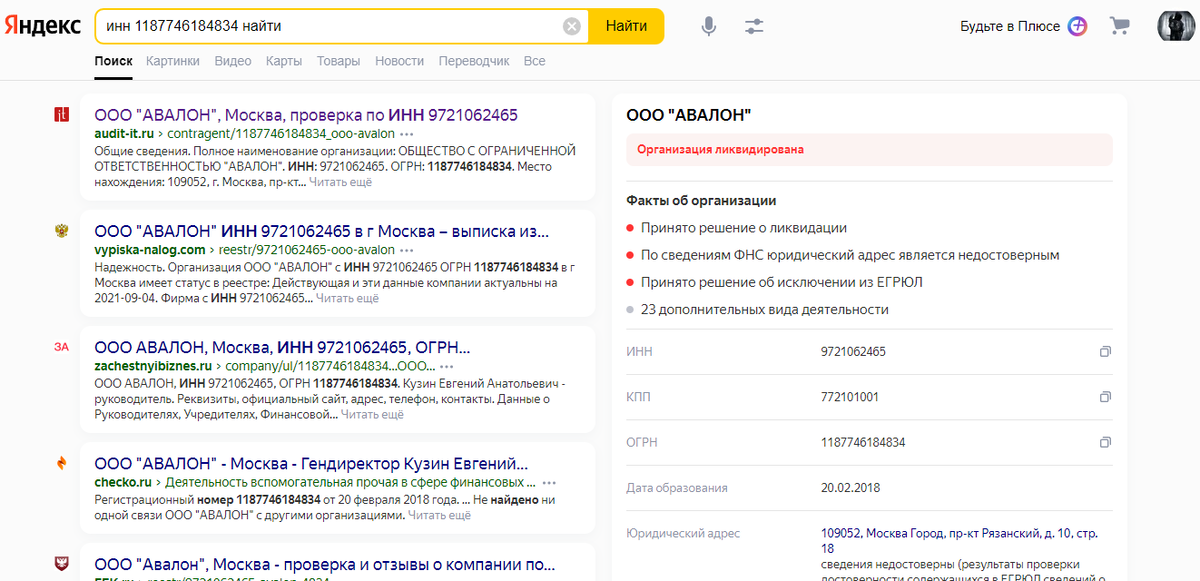Click 23 дополнительных вида деятельности

pos(765,309)
